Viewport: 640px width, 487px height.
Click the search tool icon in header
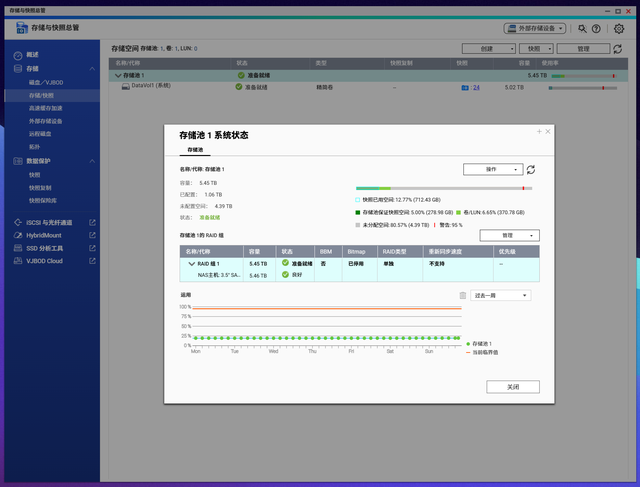coord(582,29)
